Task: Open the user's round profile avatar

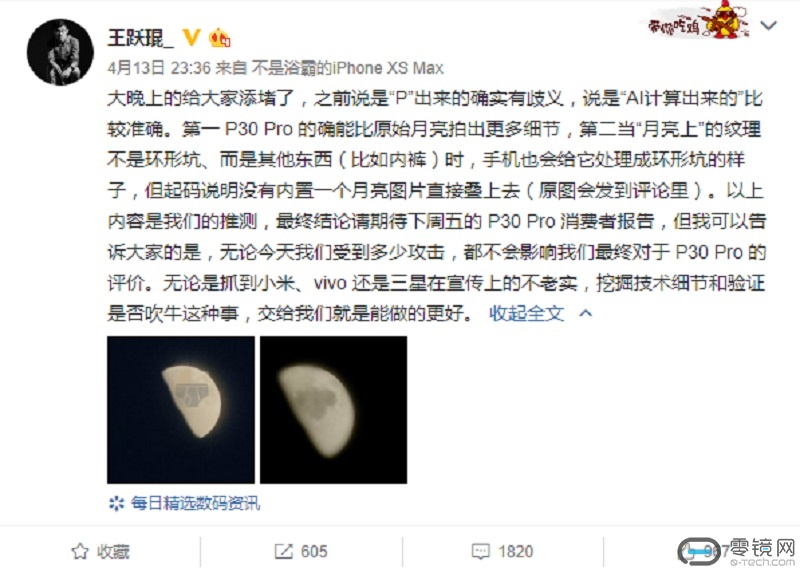Action: (x=60, y=52)
